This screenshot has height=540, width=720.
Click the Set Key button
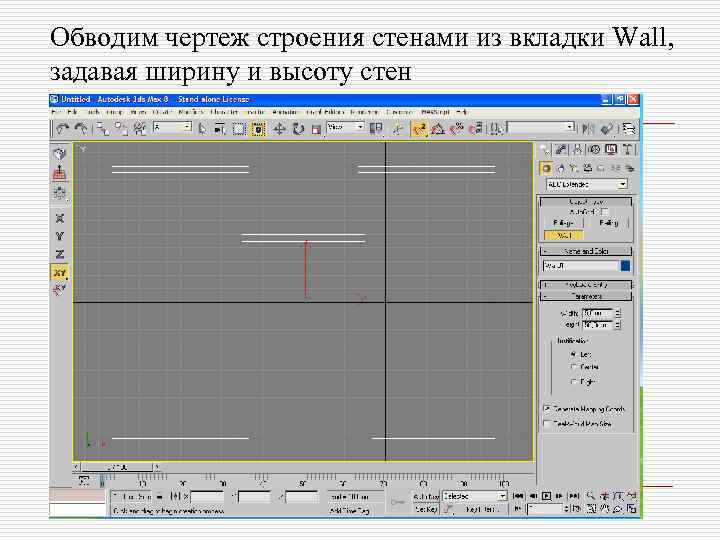point(426,509)
